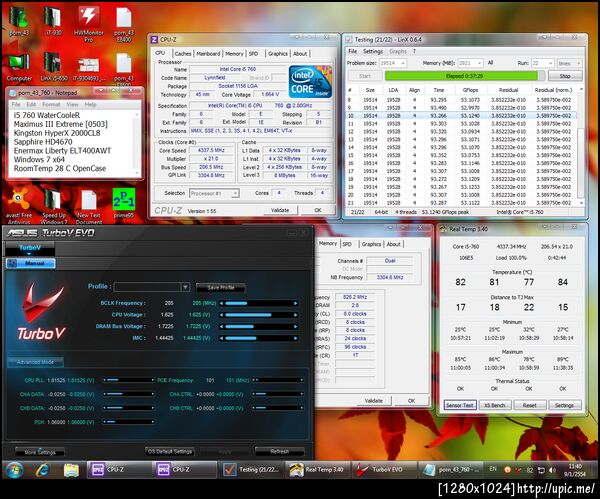Adjust IMC voltage slider in TurboV

point(259,338)
